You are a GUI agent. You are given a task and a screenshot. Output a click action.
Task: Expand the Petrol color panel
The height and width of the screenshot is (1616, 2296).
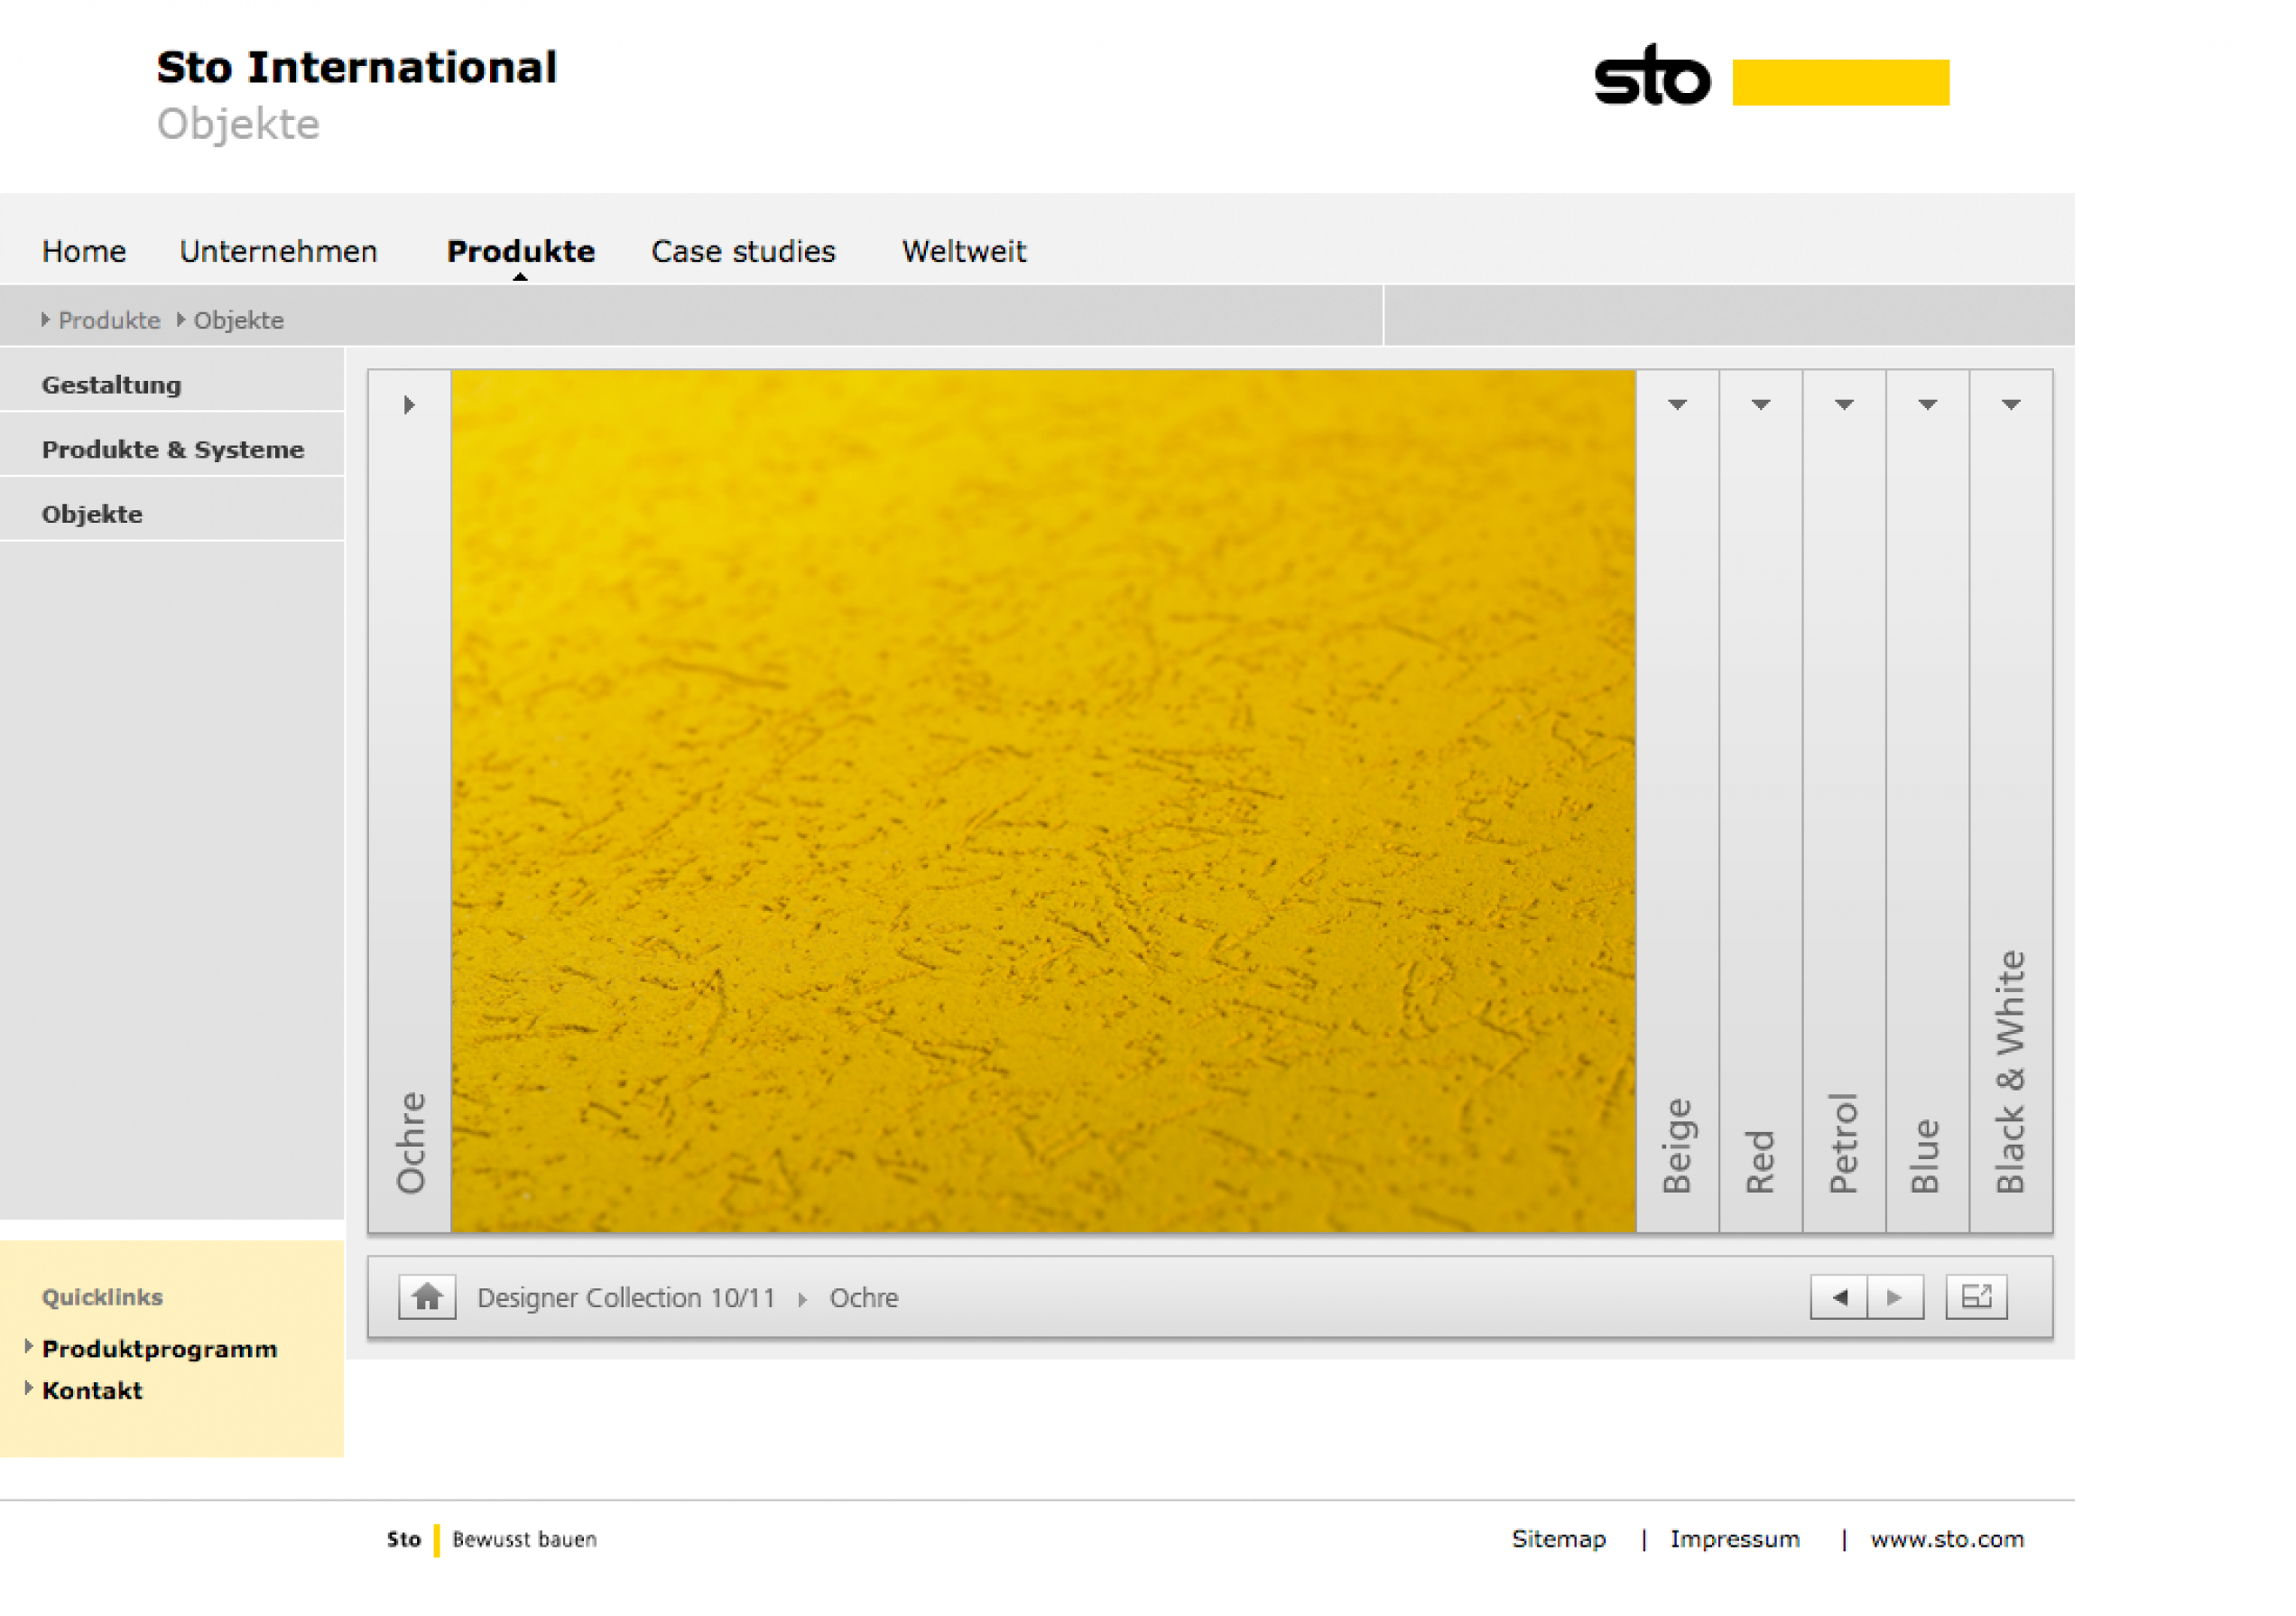point(1844,405)
